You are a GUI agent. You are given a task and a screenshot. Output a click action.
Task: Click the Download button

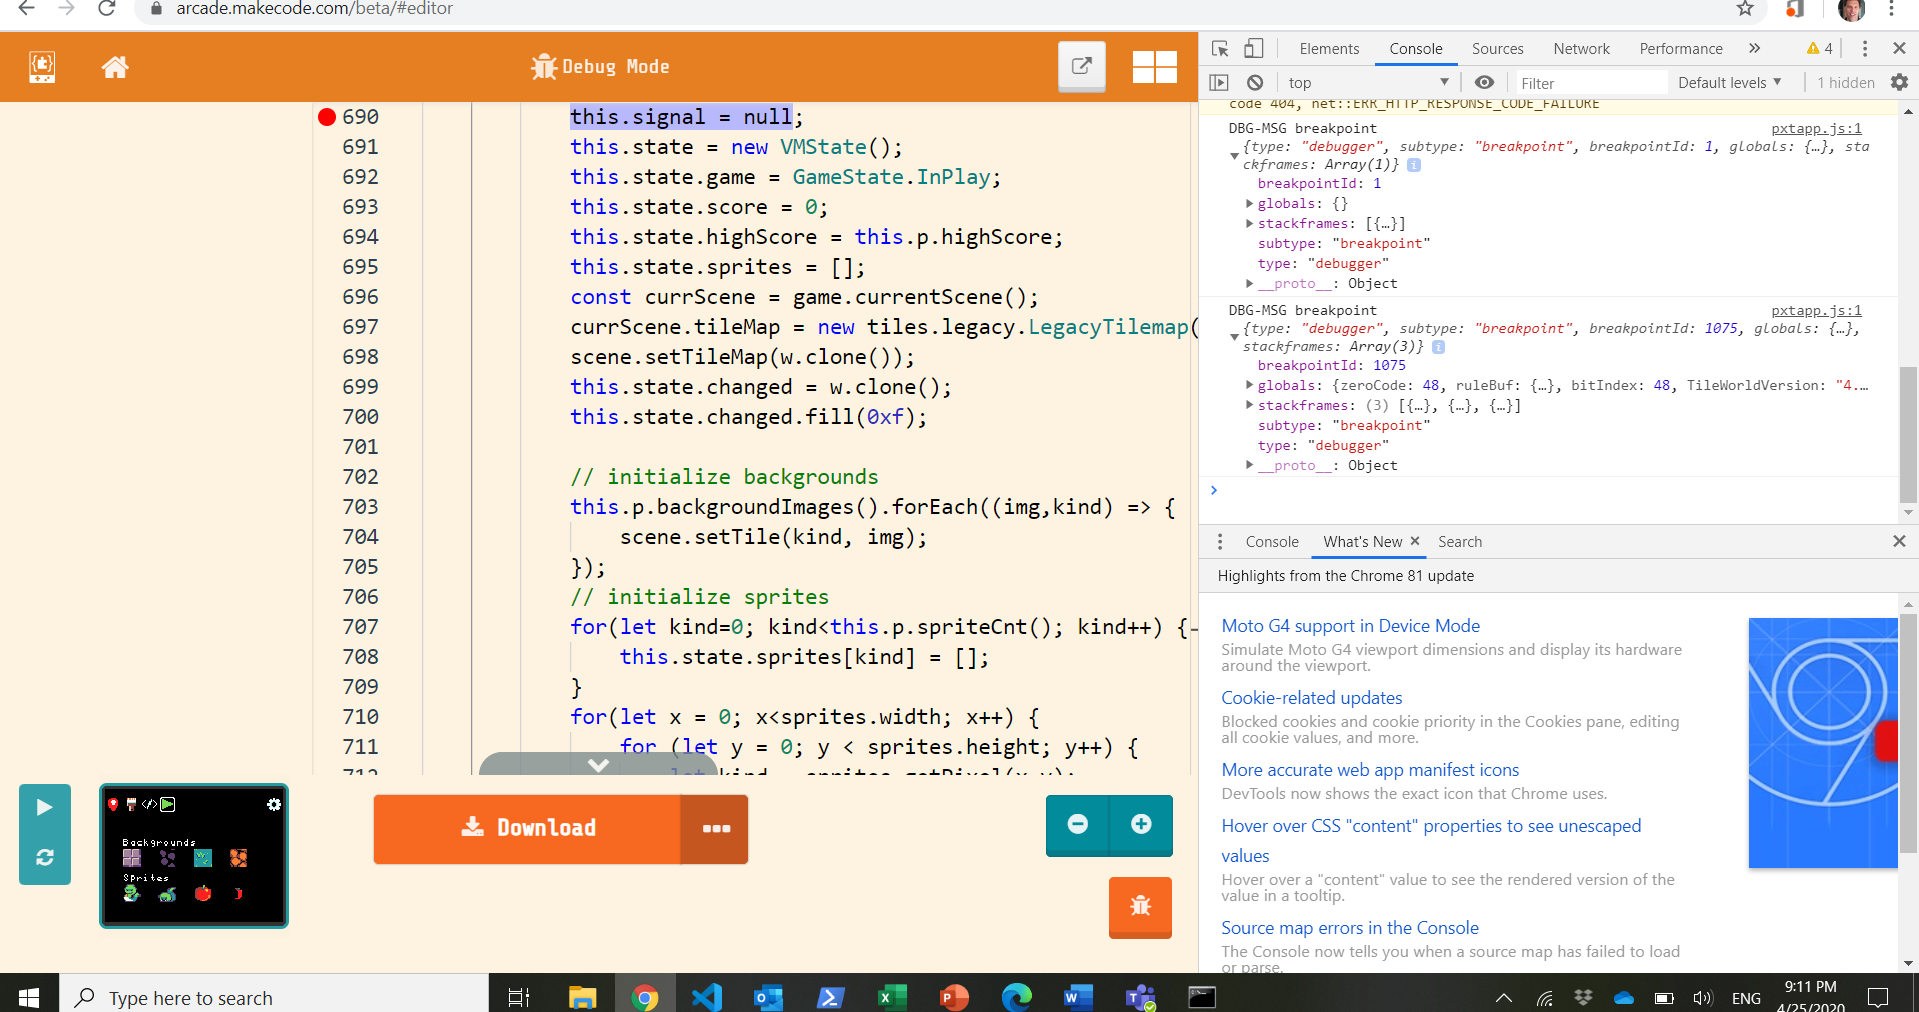(531, 828)
